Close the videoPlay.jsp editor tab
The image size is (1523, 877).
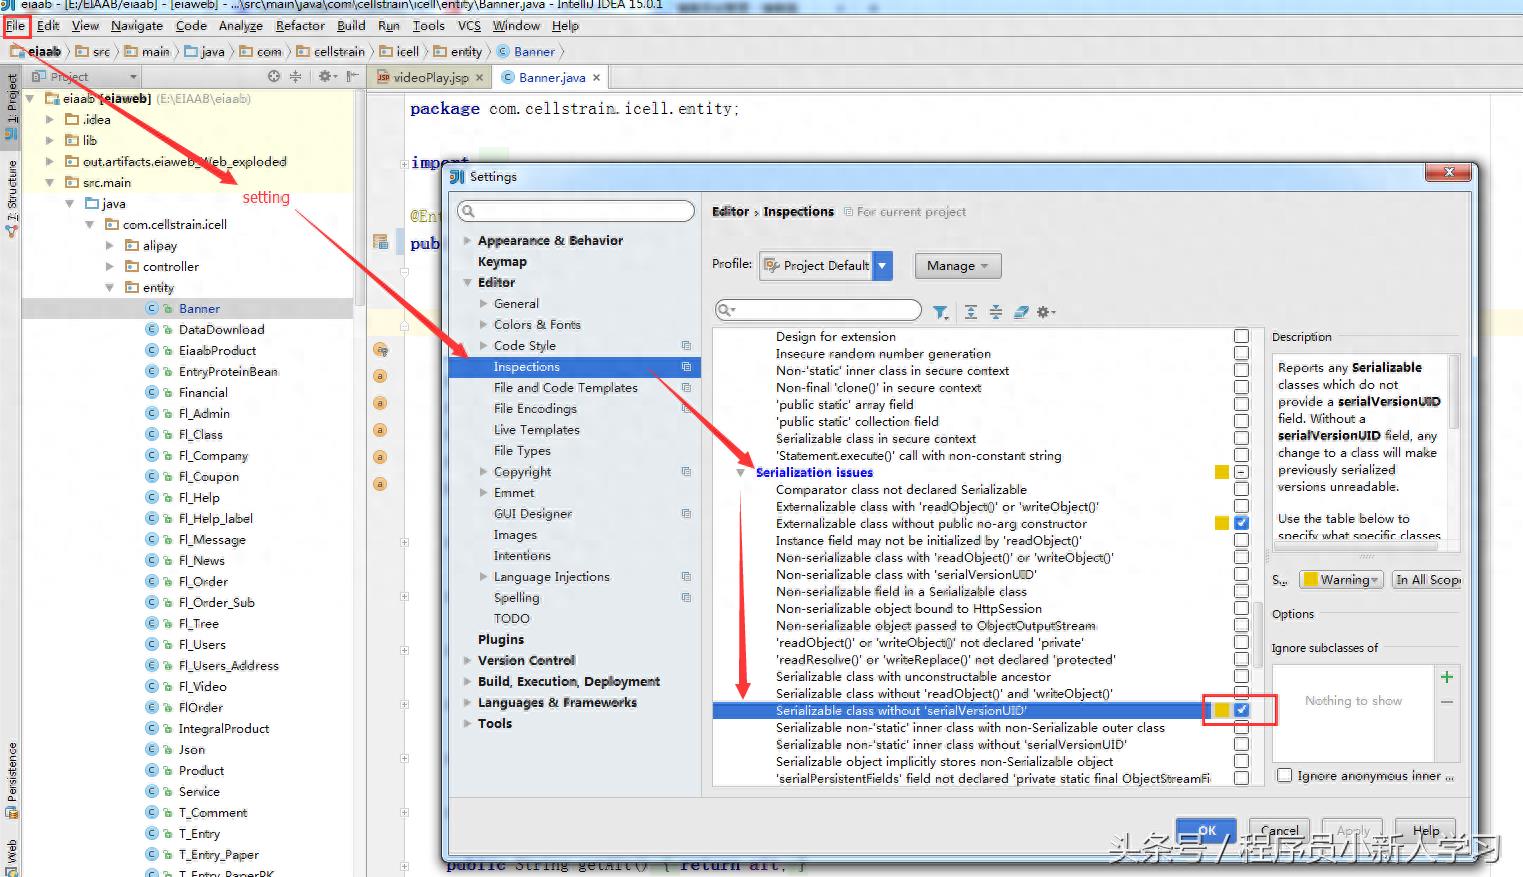point(479,77)
